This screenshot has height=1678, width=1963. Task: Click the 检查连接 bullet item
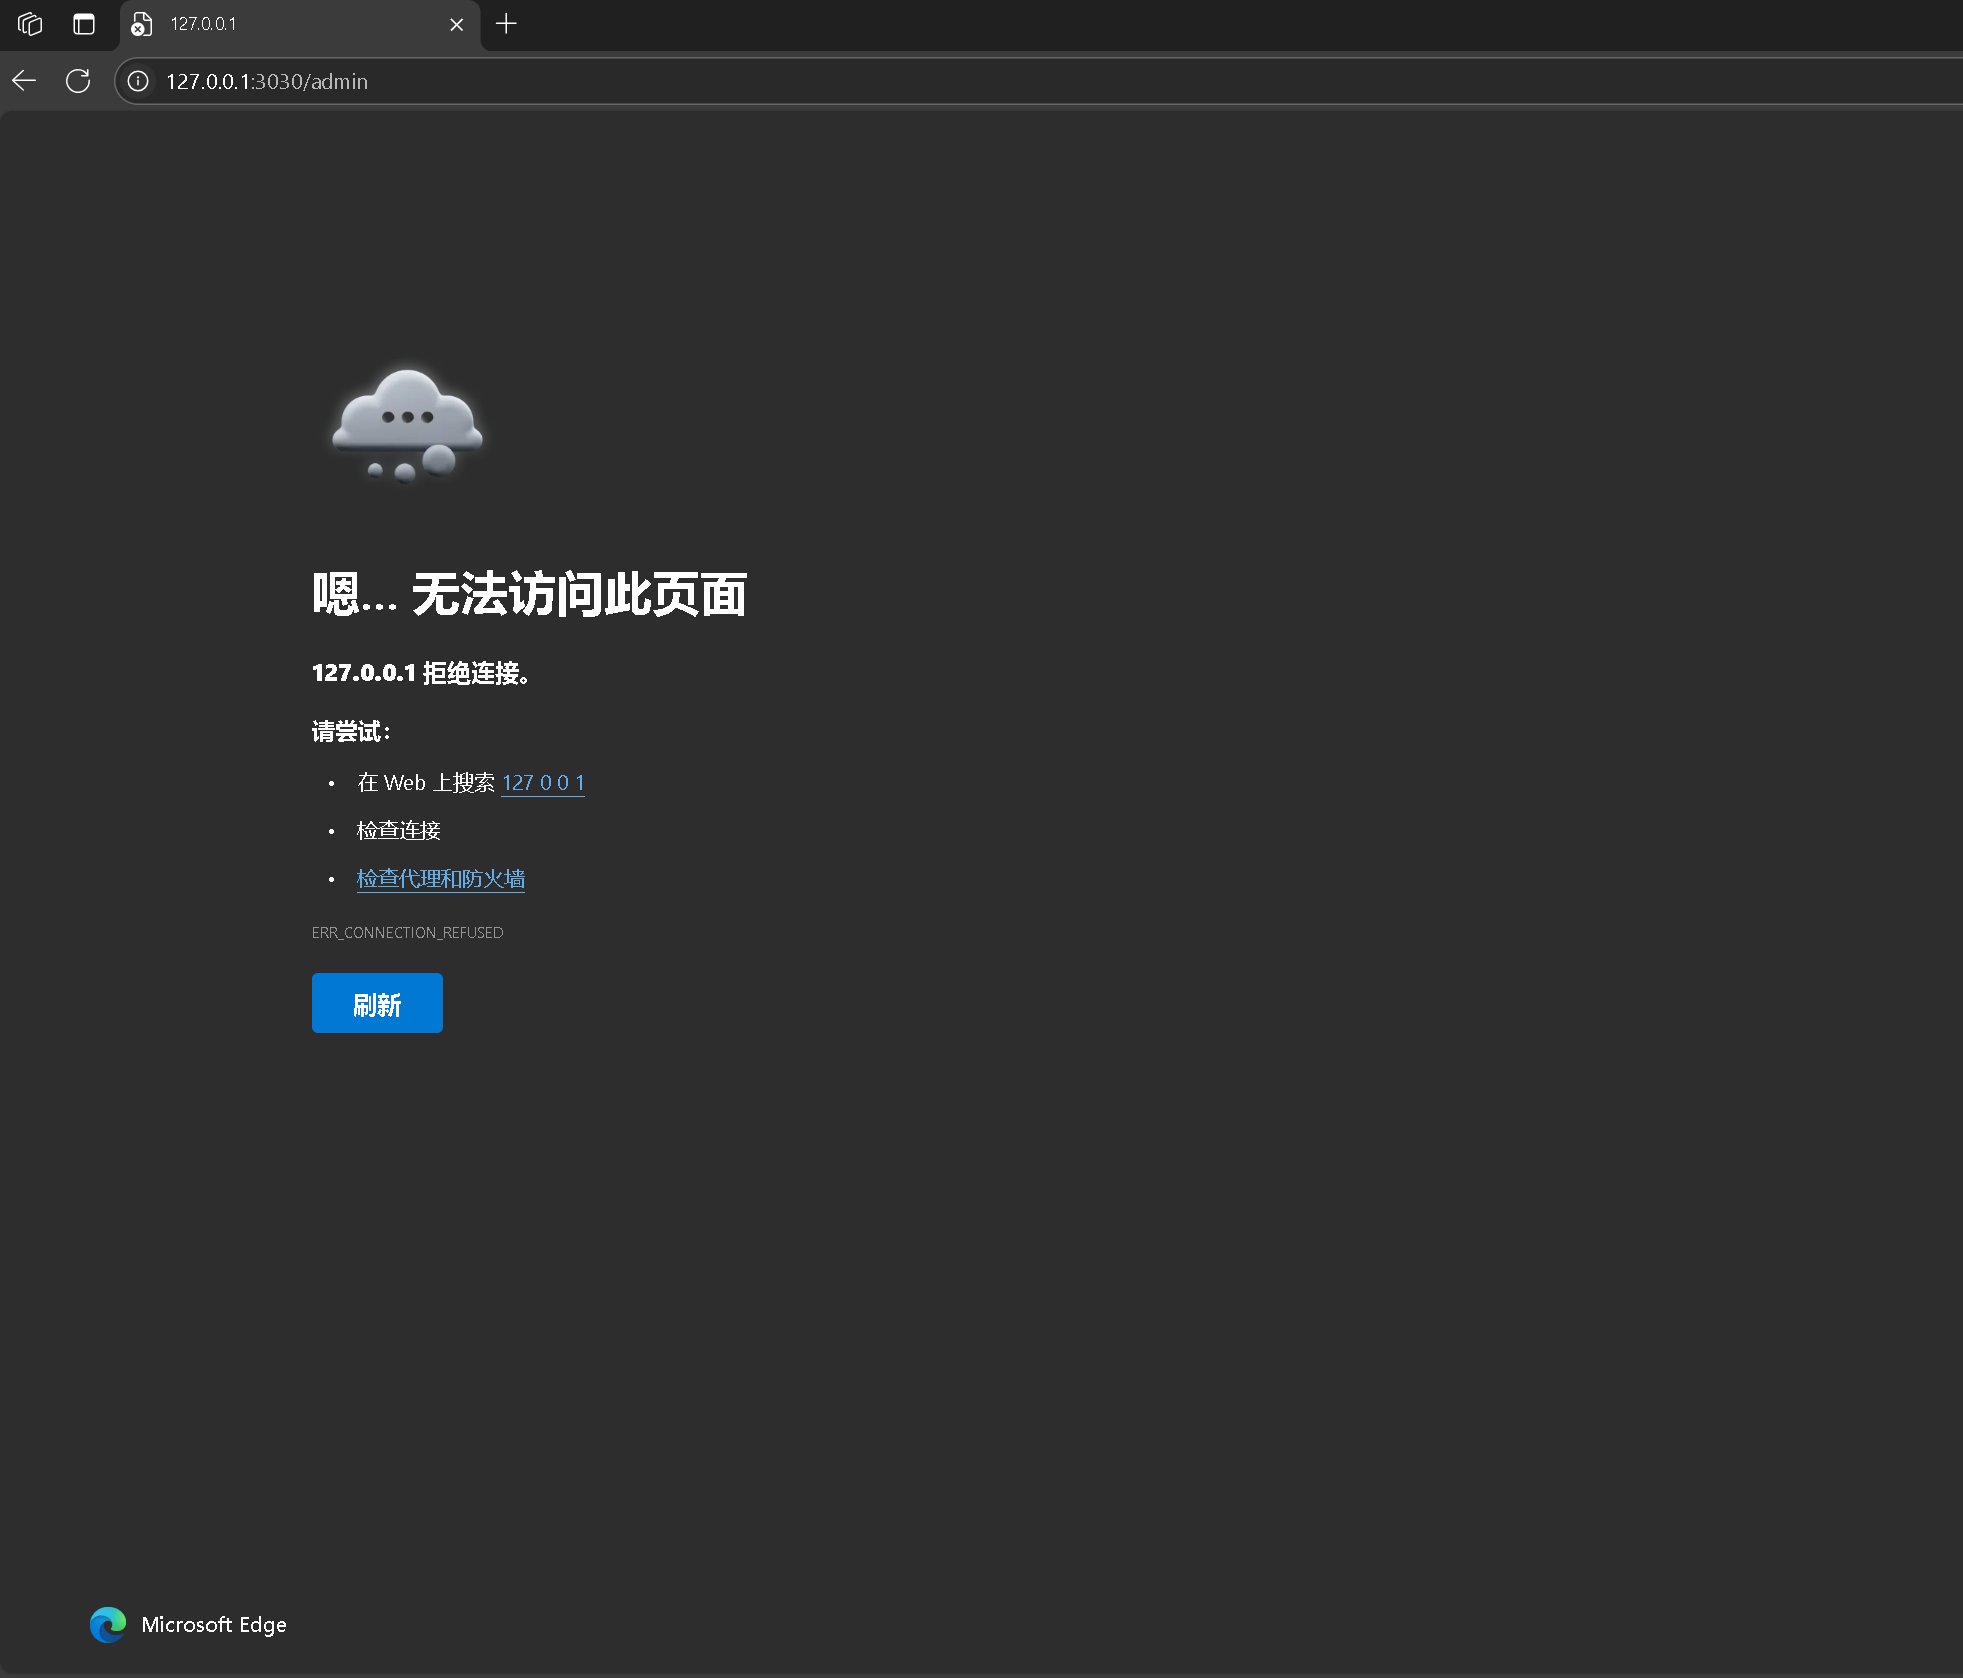point(398,830)
